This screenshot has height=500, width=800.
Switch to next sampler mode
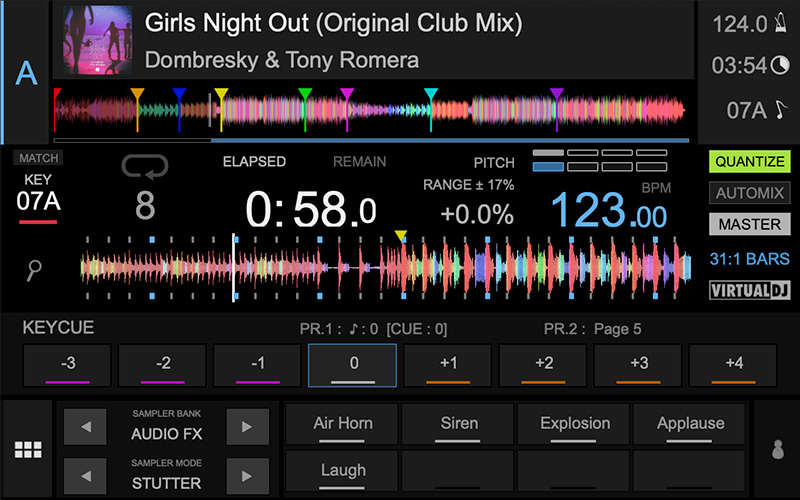(247, 476)
